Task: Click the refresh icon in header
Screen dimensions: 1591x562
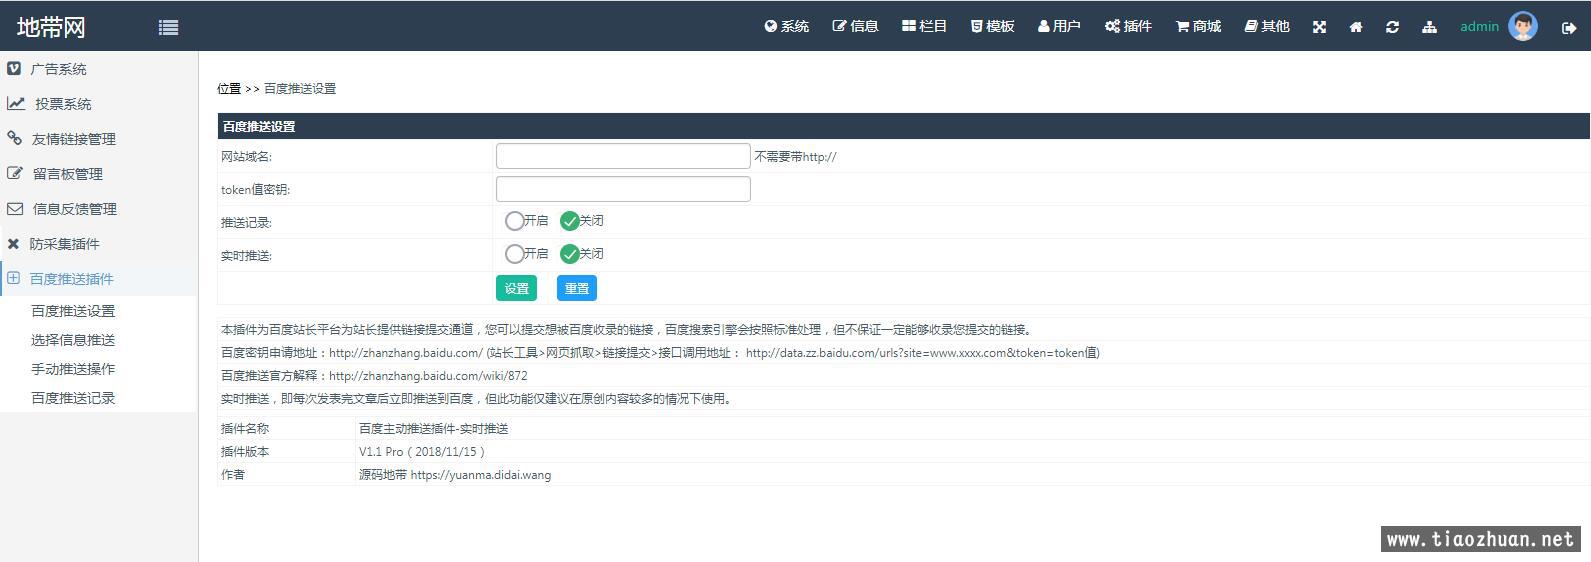Action: click(1392, 27)
